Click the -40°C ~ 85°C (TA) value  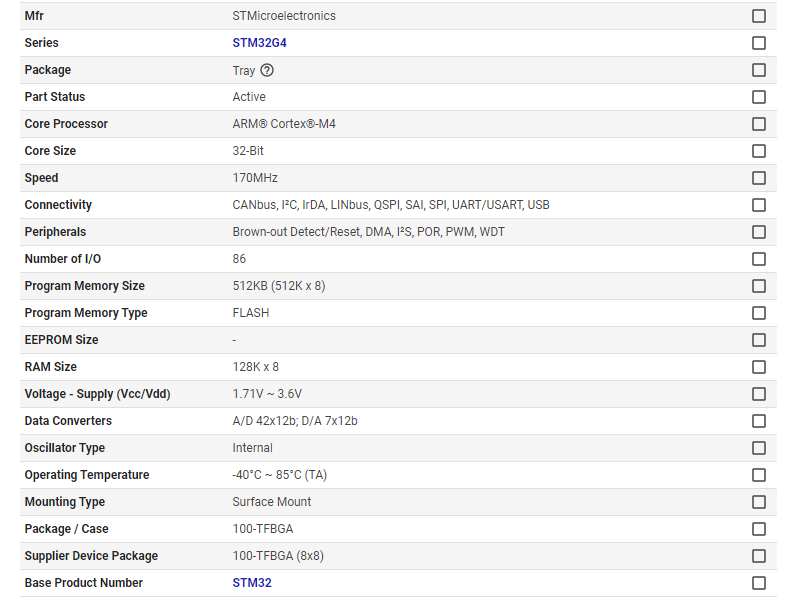coord(280,475)
